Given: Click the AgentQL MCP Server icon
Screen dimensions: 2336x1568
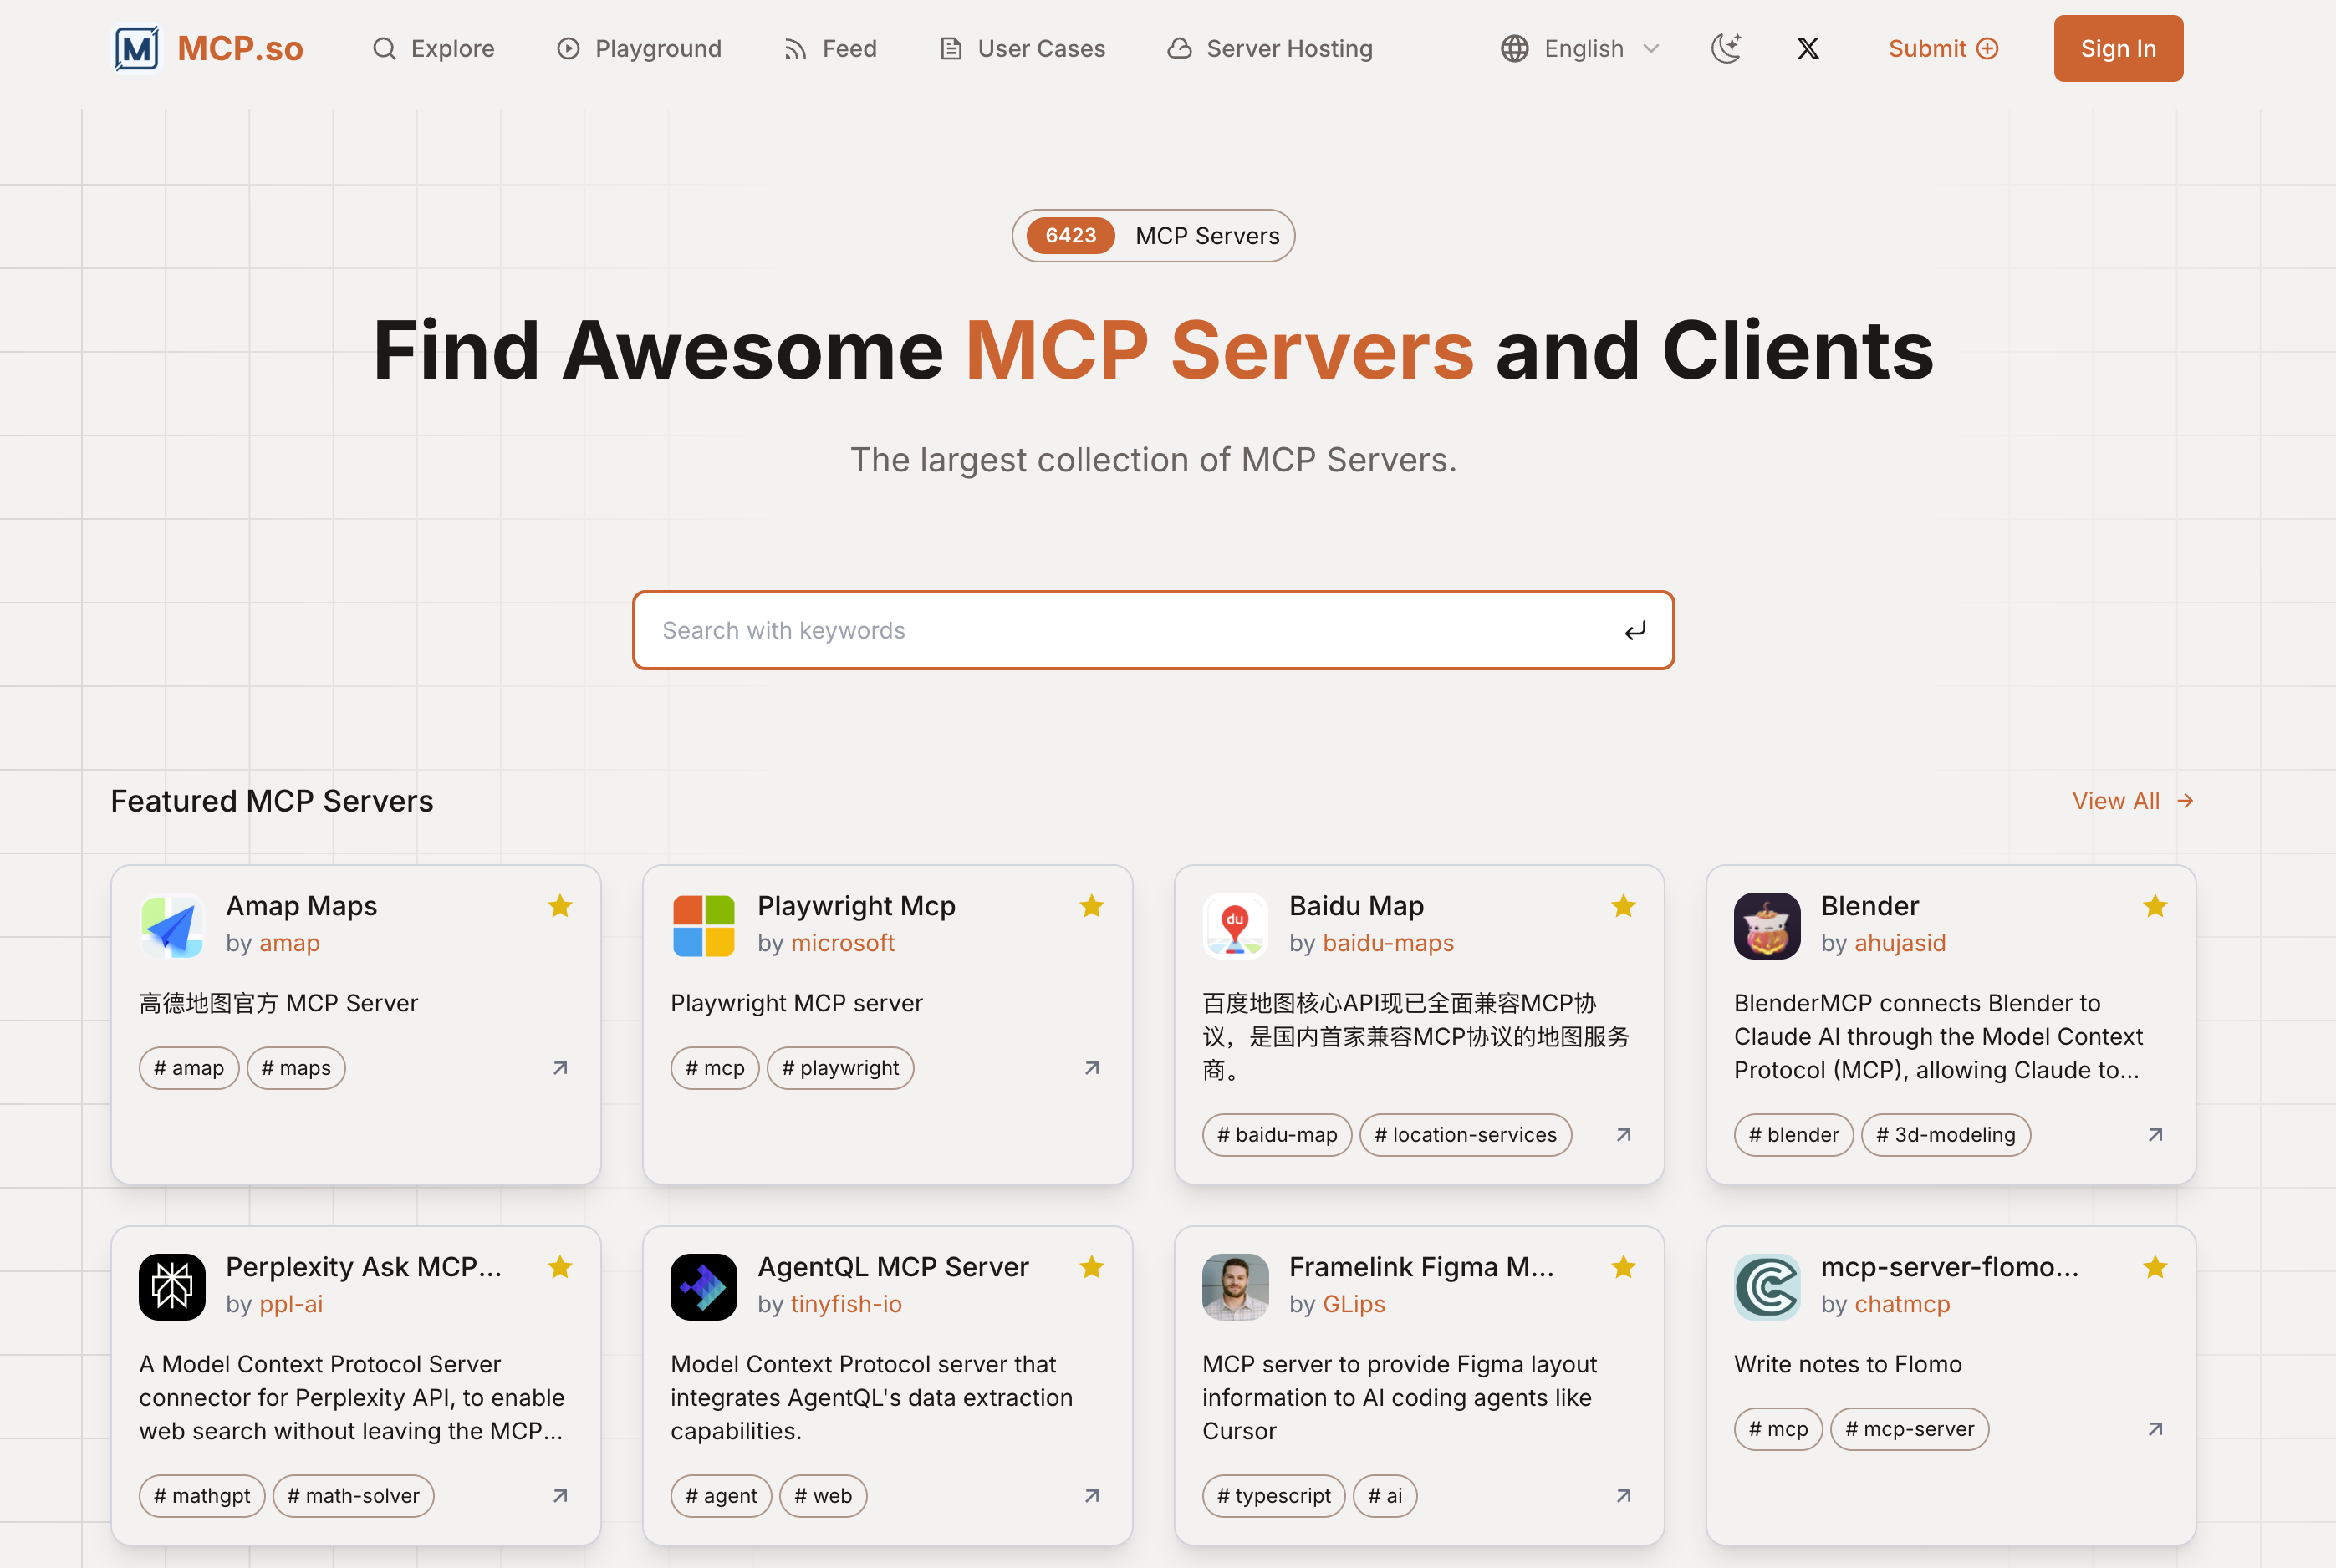Looking at the screenshot, I should [703, 1287].
